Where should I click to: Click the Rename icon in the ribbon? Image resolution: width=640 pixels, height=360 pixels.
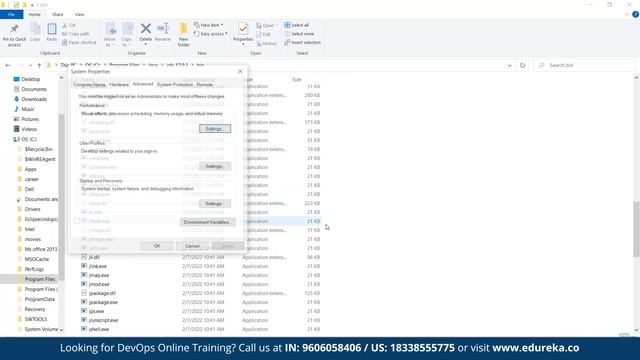(x=163, y=29)
